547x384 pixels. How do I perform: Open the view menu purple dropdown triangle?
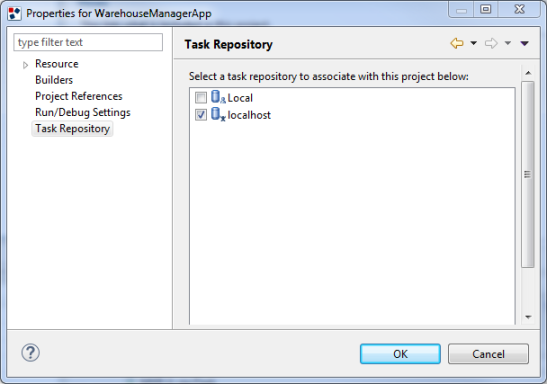coord(525,43)
